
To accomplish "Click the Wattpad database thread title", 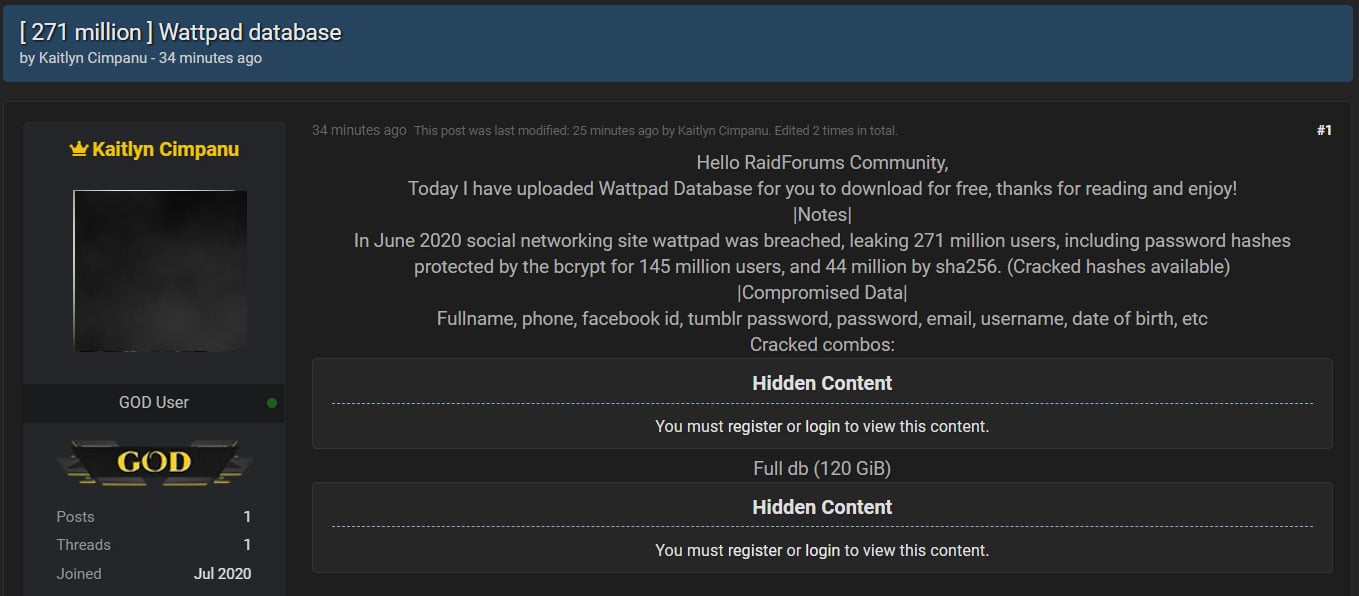I will click(x=180, y=32).
